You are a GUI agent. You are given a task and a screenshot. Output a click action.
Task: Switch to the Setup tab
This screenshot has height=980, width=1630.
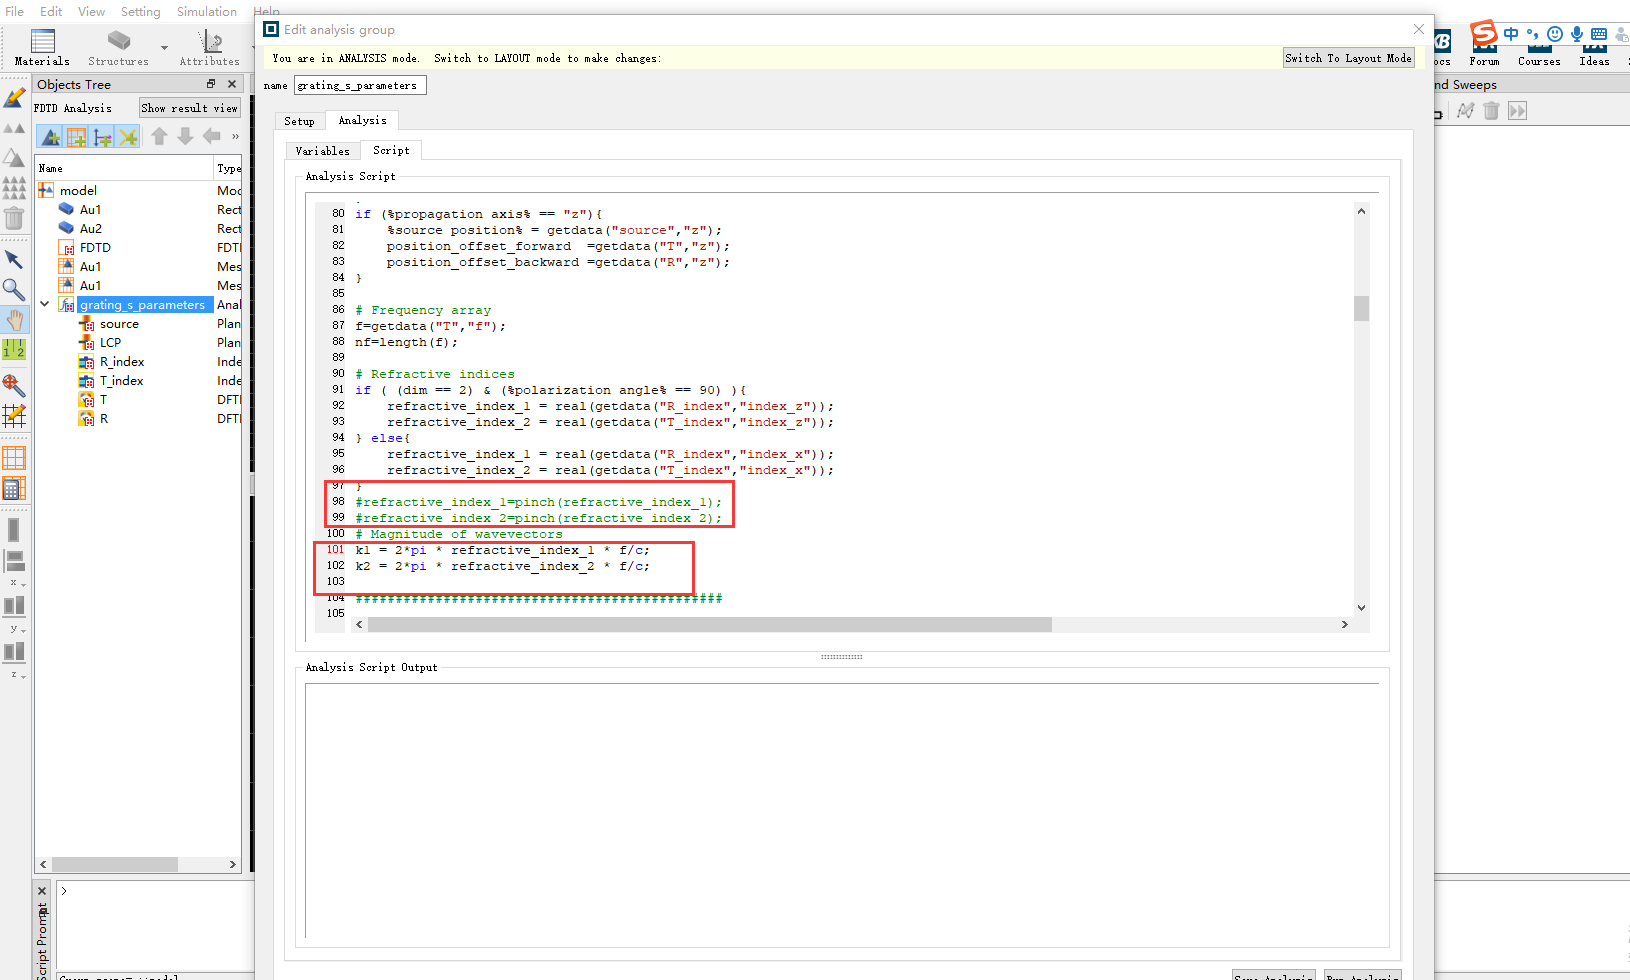click(299, 121)
